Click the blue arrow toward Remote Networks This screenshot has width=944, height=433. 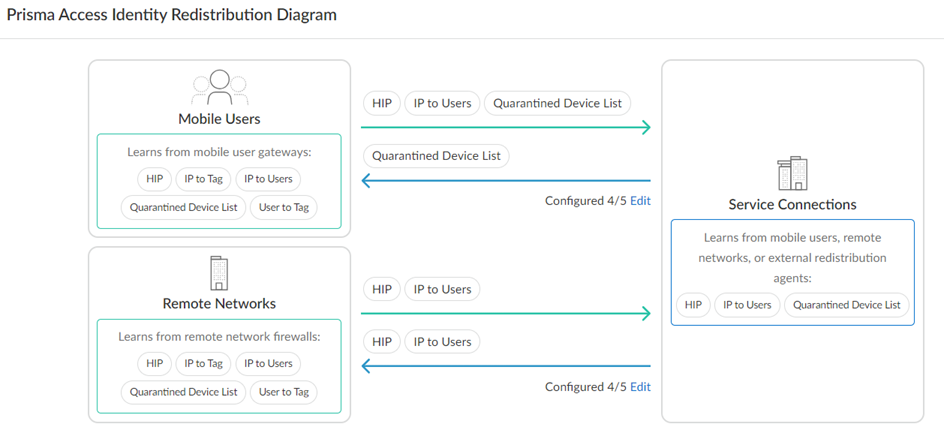point(505,367)
